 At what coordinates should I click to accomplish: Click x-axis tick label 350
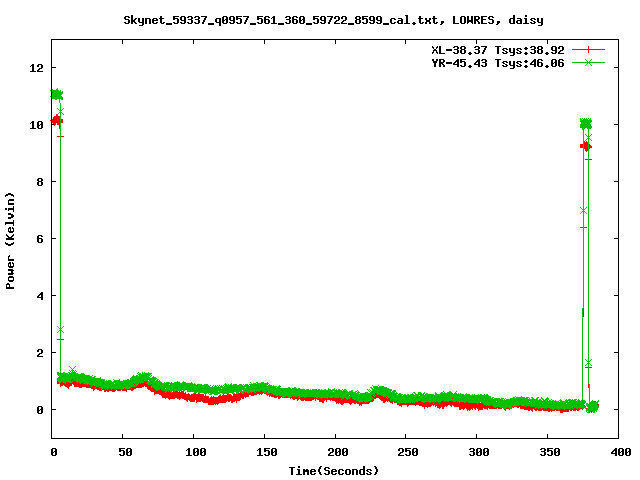pyautogui.click(x=550, y=452)
